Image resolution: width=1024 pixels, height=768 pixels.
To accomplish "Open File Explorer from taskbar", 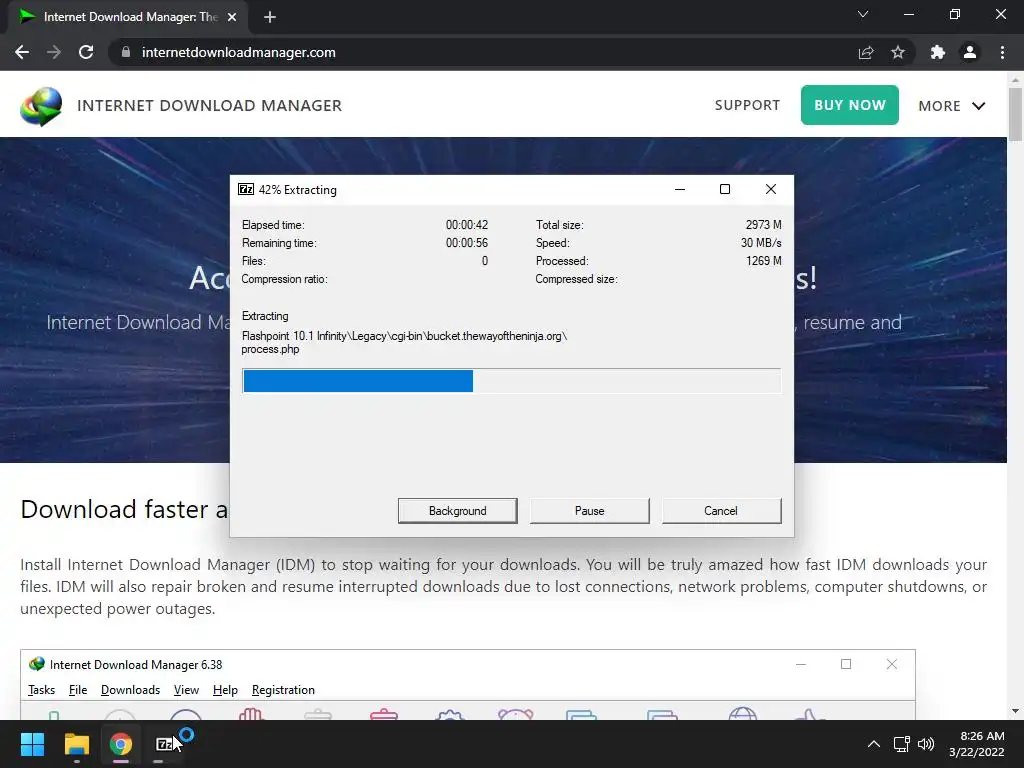I will tap(76, 744).
